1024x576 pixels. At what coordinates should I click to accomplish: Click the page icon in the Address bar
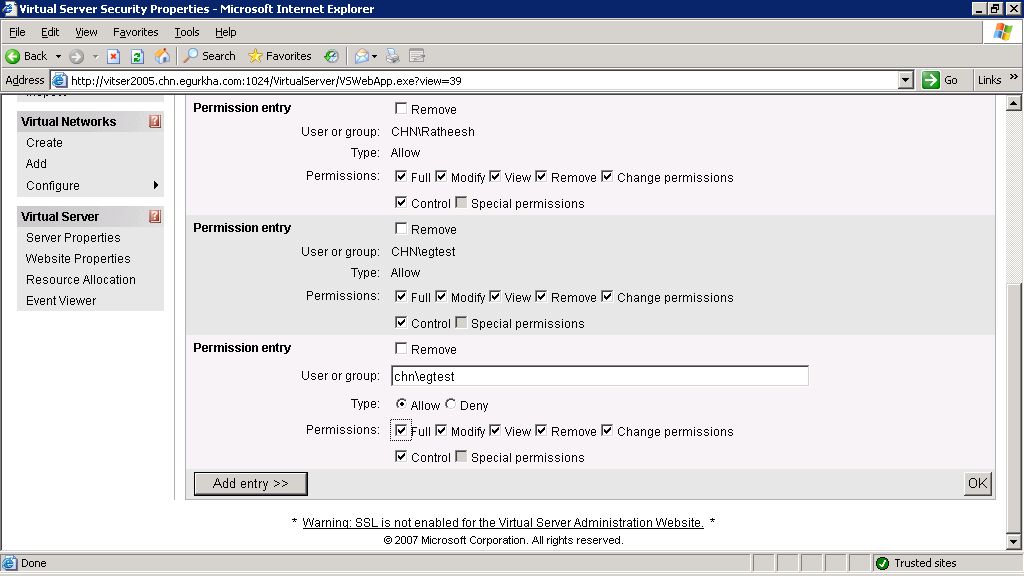pos(59,80)
